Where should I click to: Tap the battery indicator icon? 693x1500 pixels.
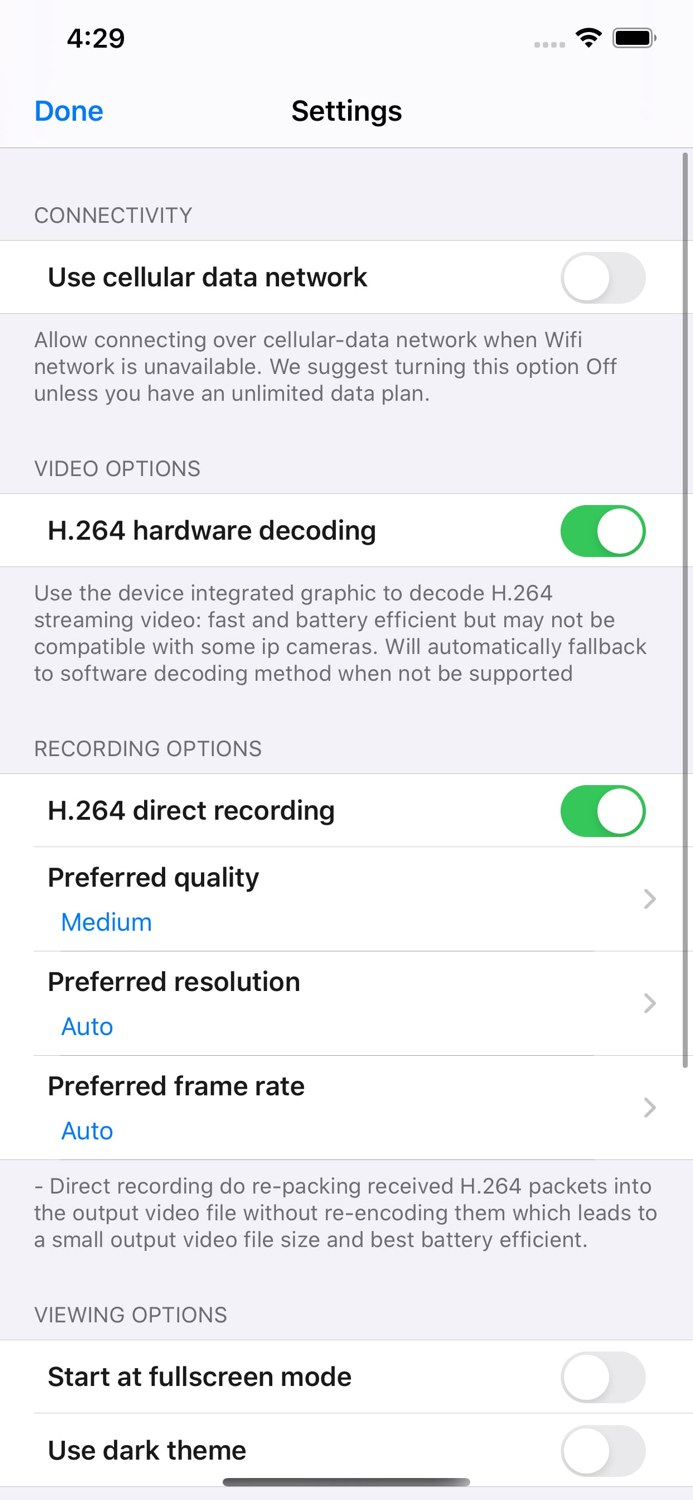[634, 38]
